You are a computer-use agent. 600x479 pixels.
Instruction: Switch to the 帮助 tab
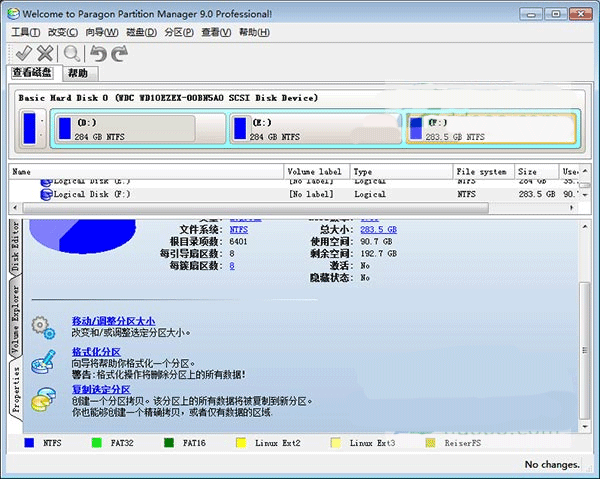[x=78, y=73]
